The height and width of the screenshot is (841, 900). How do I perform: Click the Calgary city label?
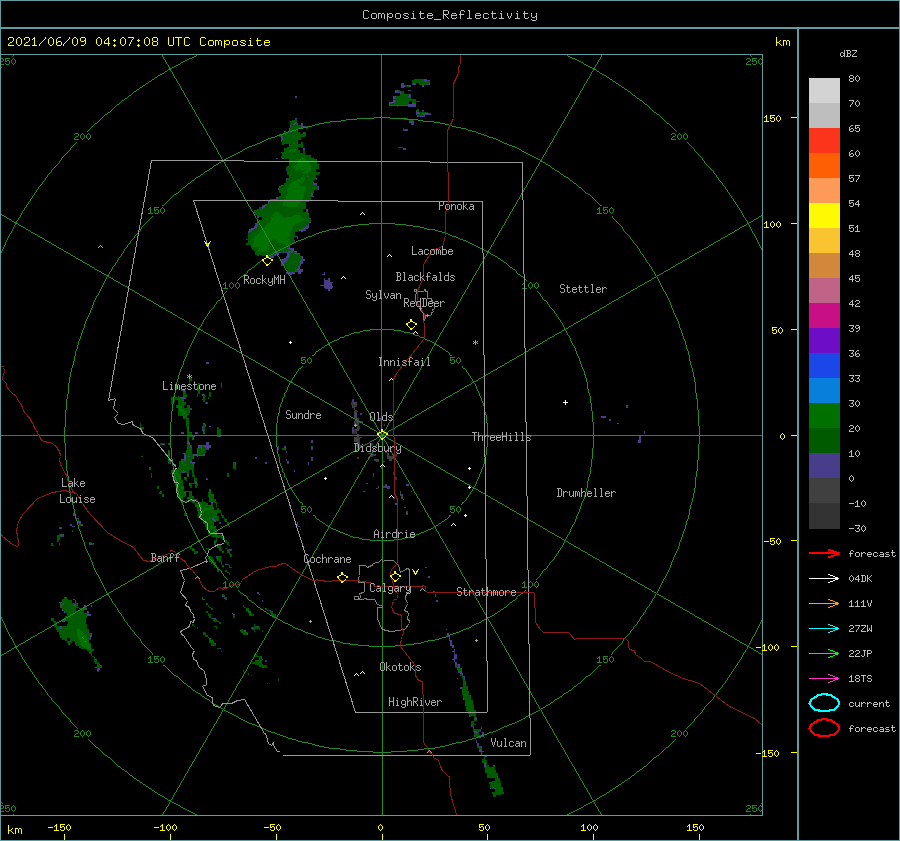(x=390, y=588)
